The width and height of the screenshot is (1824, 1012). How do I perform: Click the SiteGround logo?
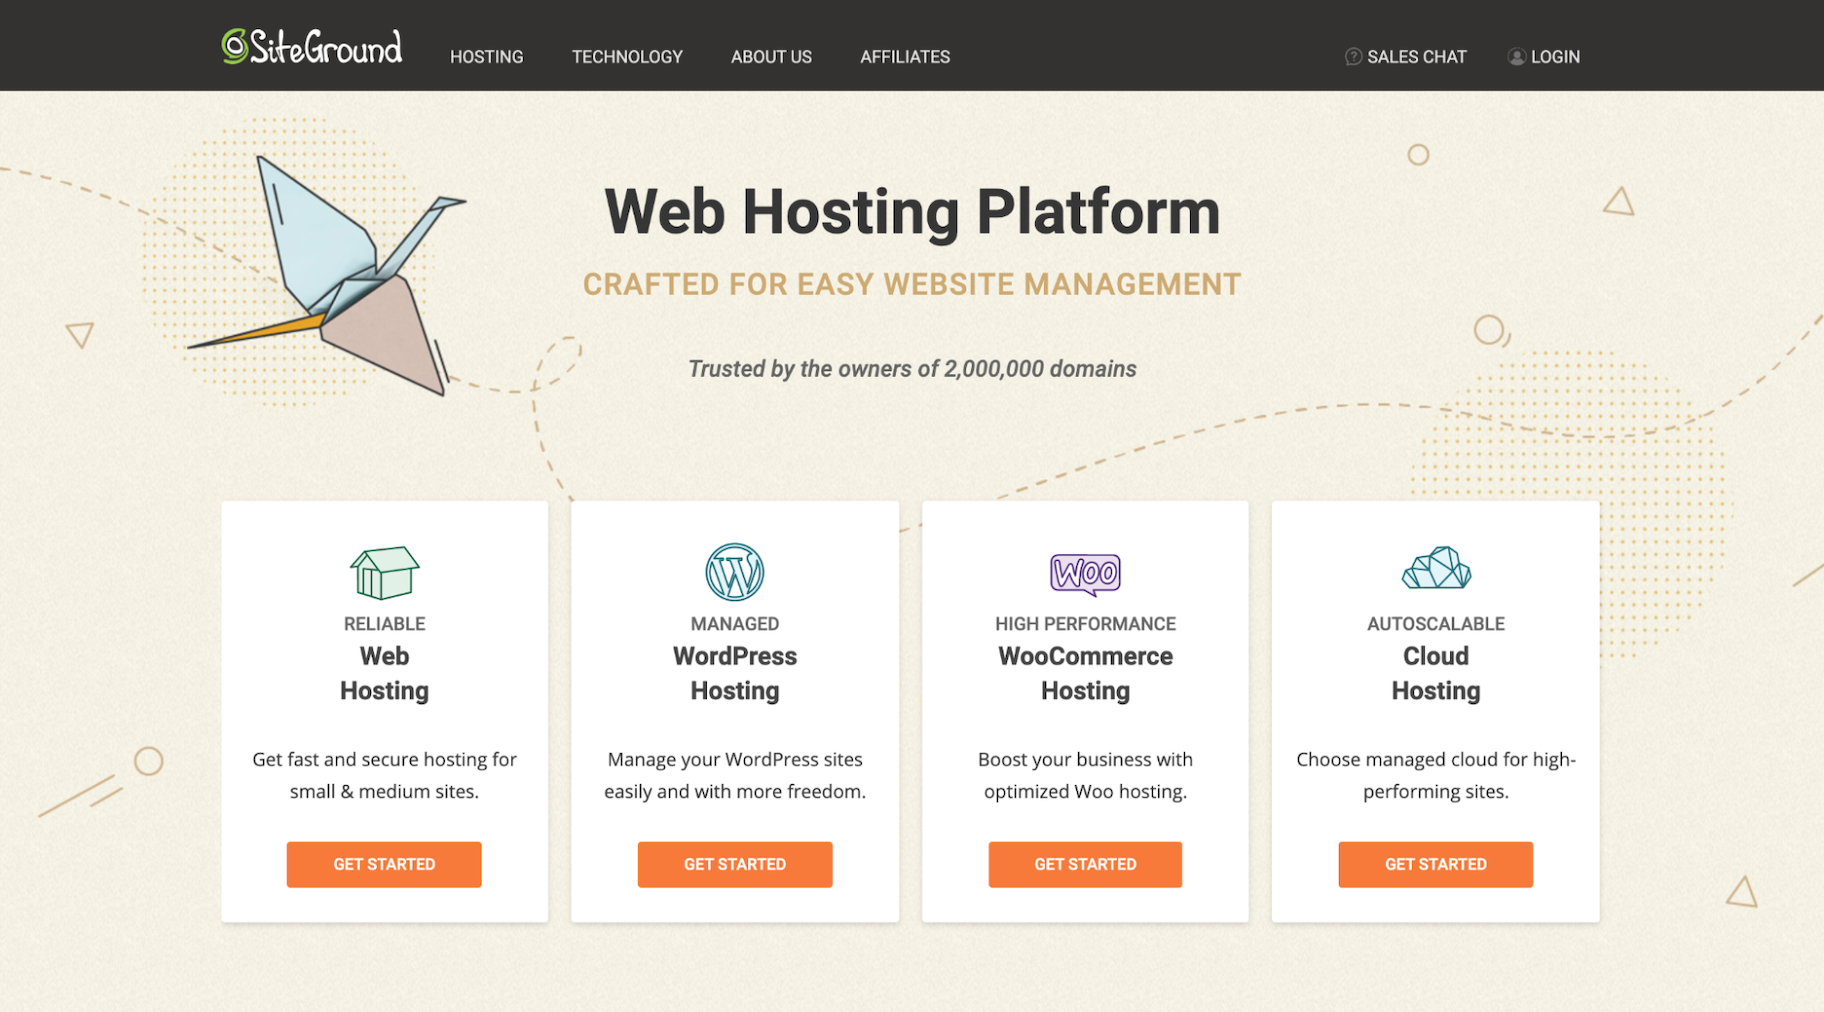312,47
